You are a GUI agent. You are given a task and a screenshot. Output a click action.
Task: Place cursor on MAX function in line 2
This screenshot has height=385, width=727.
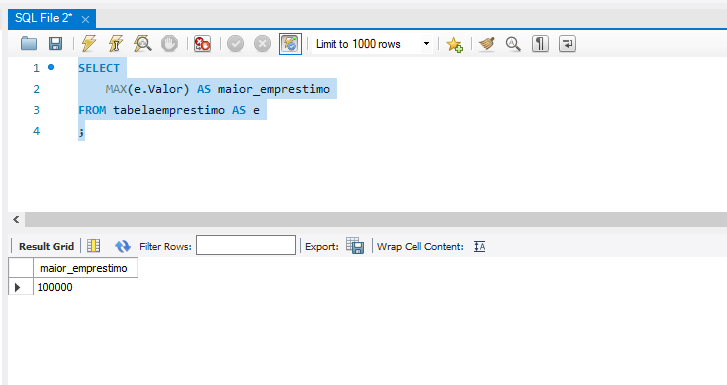pos(116,89)
